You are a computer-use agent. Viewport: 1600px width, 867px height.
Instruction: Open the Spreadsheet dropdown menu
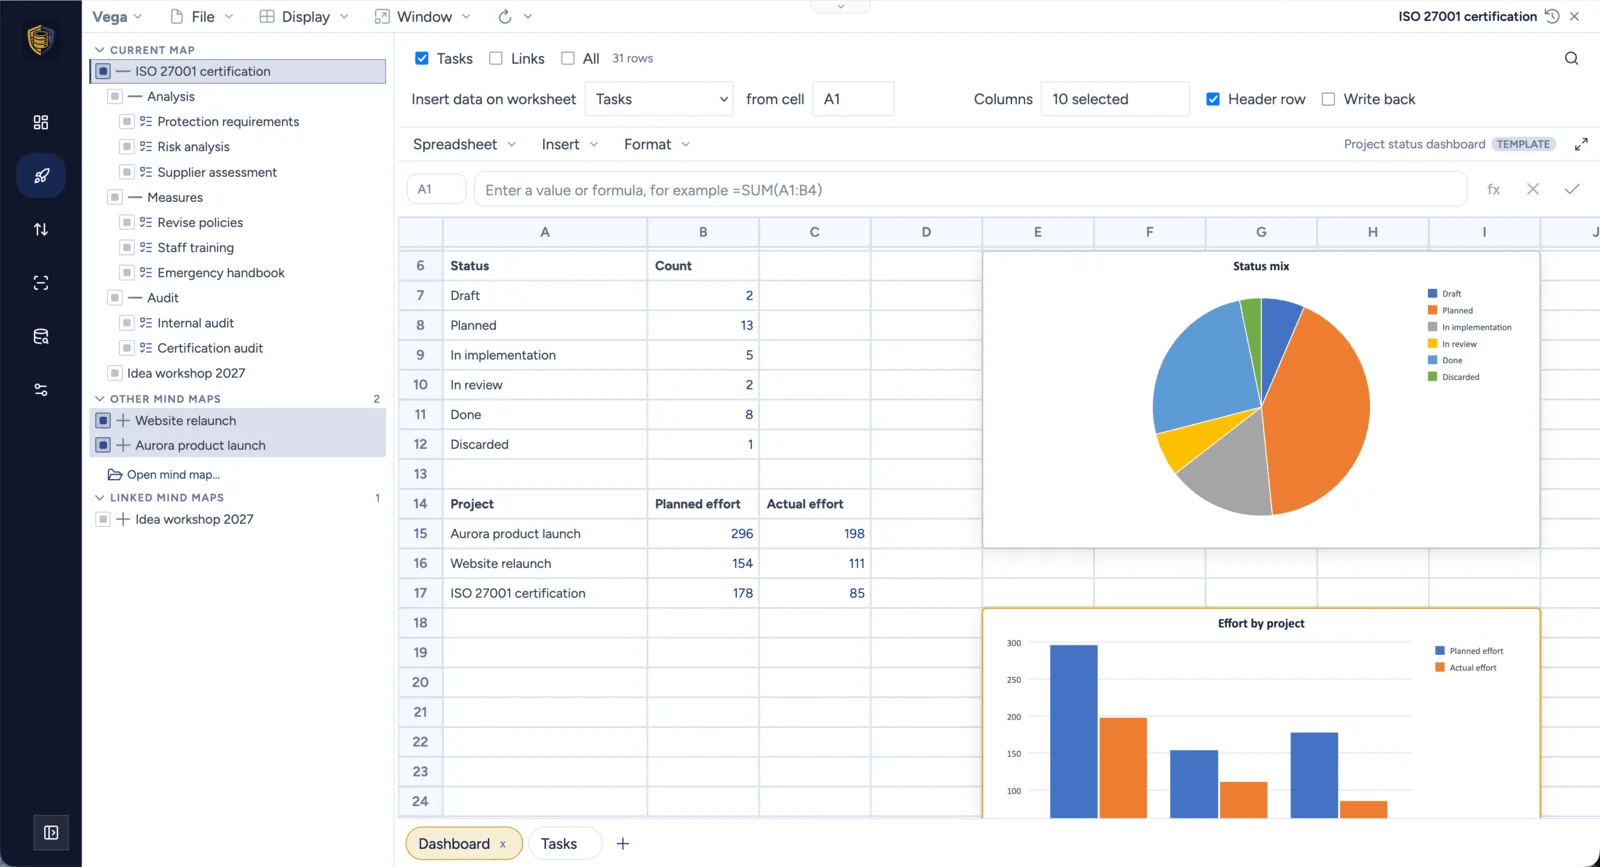465,144
